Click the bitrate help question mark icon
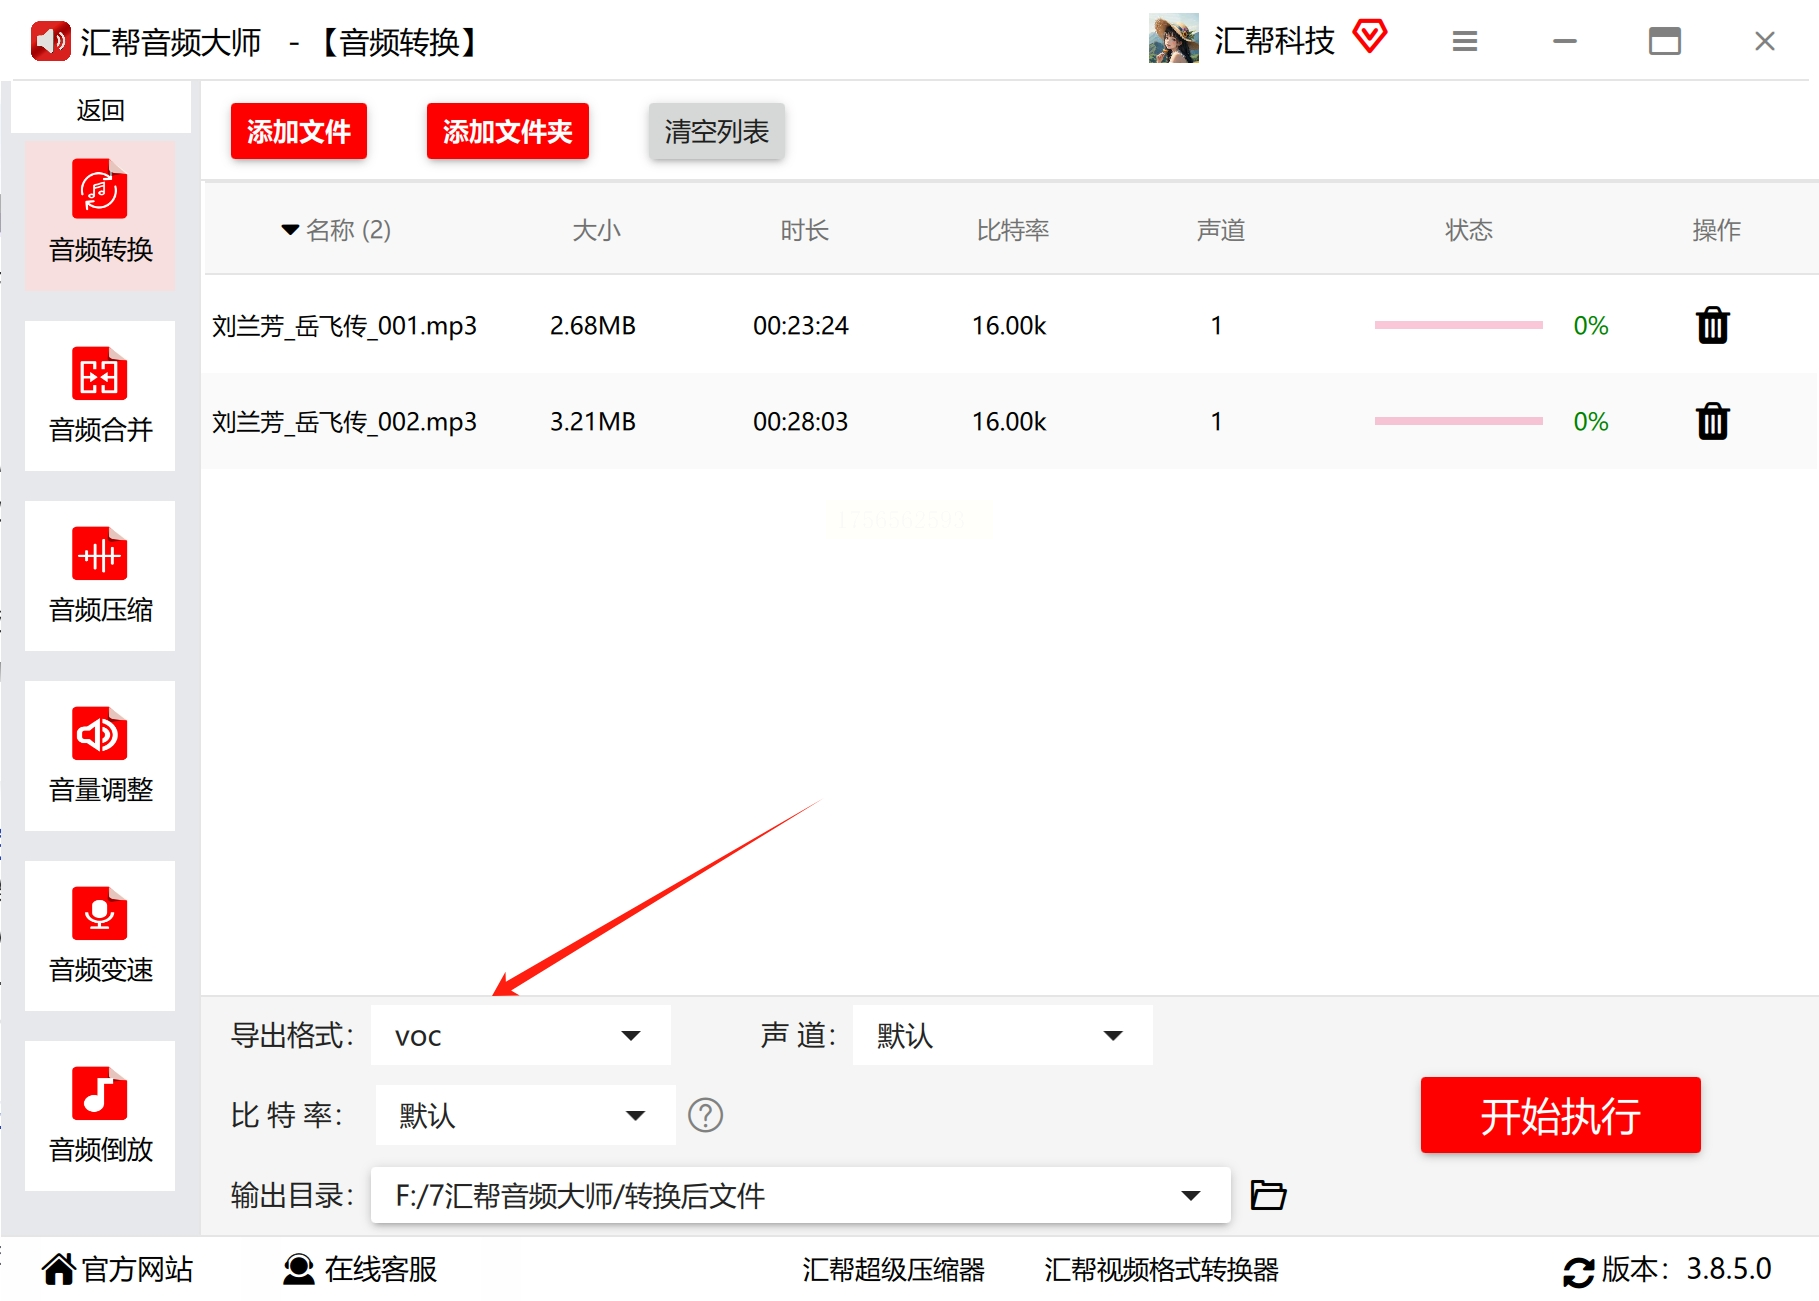This screenshot has height=1301, width=1819. 705,1115
